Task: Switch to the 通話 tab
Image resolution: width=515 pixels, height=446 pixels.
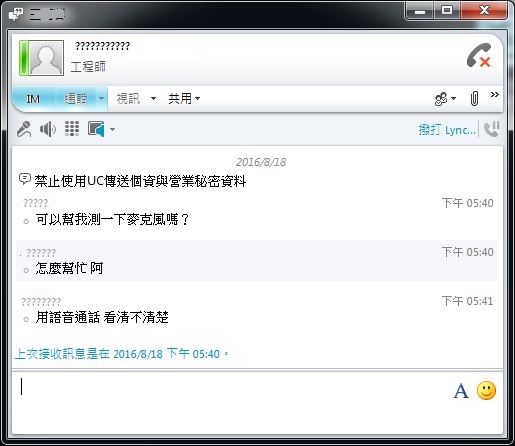Action: pos(76,99)
